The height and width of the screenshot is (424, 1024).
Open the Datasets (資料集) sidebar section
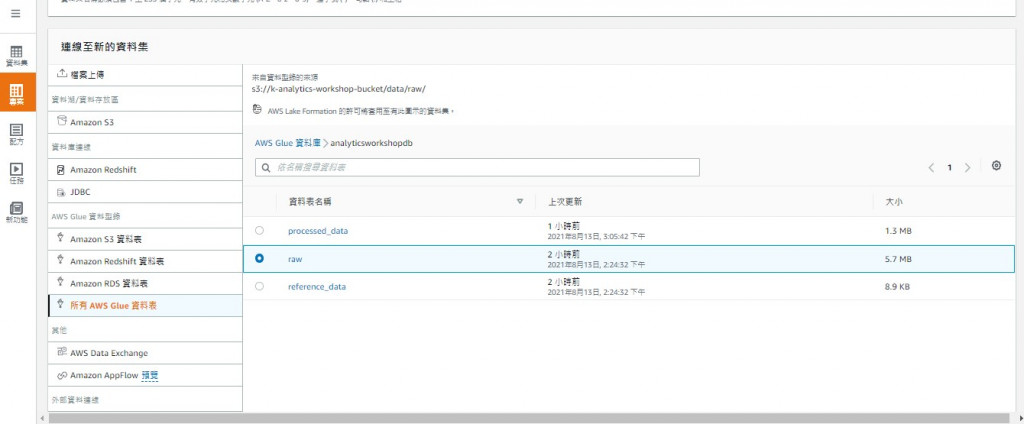(x=16, y=56)
